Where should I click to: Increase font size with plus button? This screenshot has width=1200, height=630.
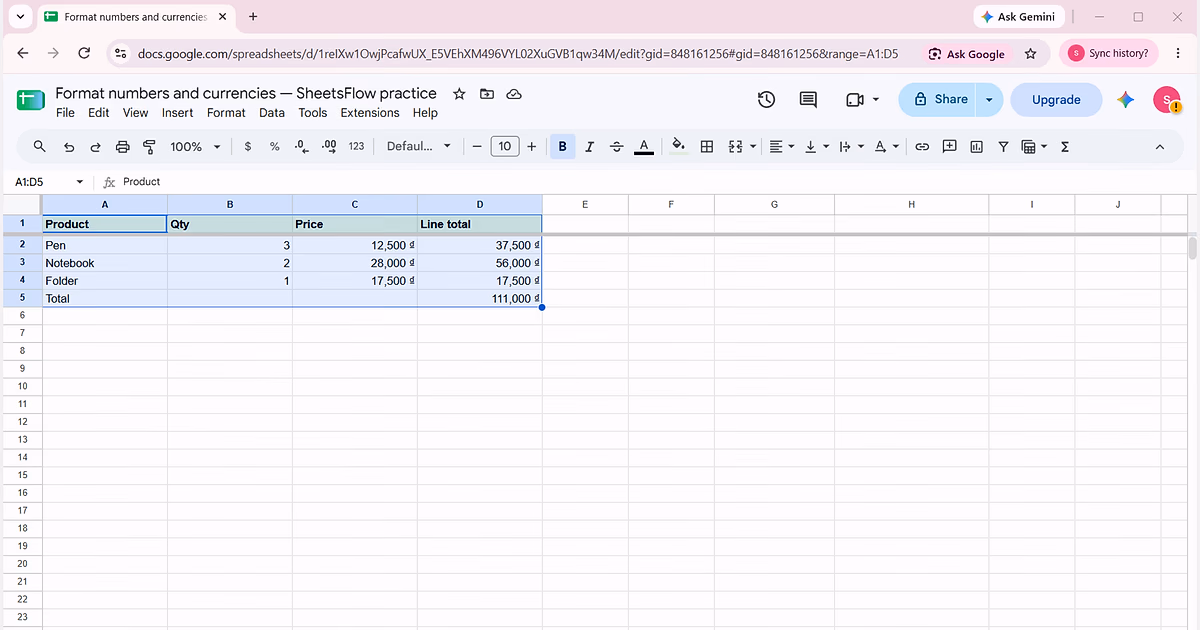[531, 146]
